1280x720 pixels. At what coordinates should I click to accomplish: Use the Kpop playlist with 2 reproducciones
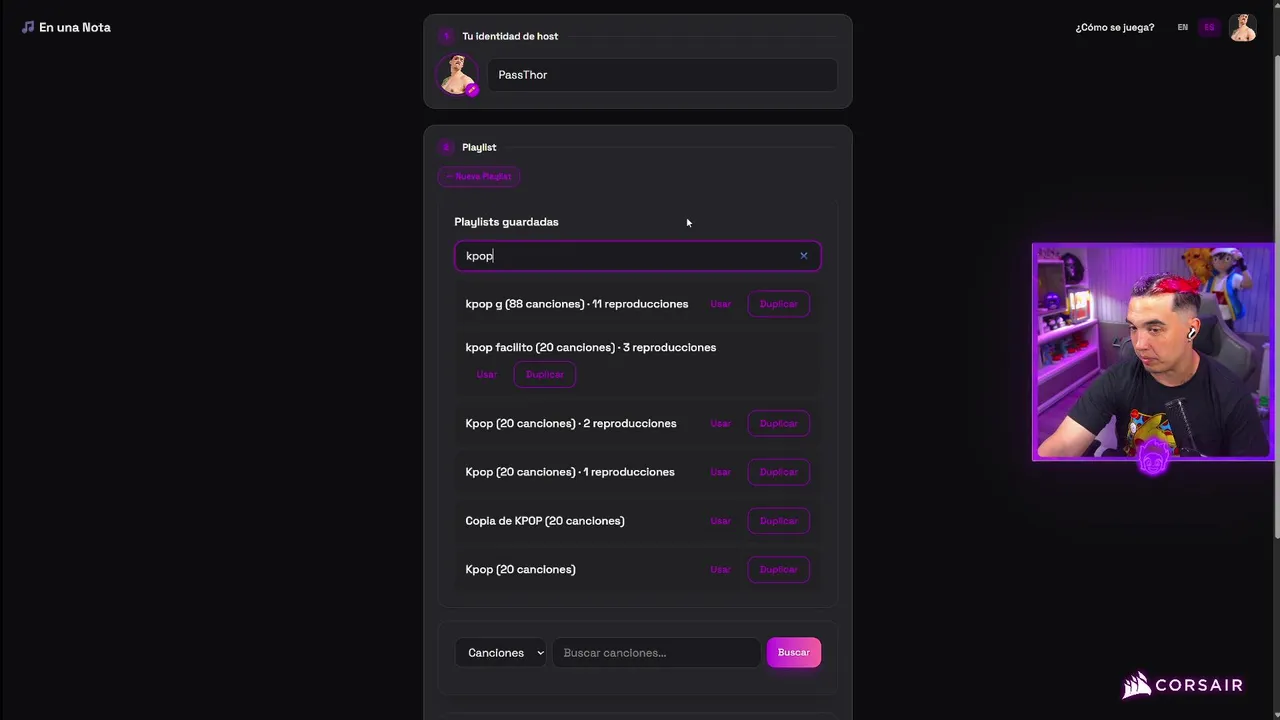720,423
